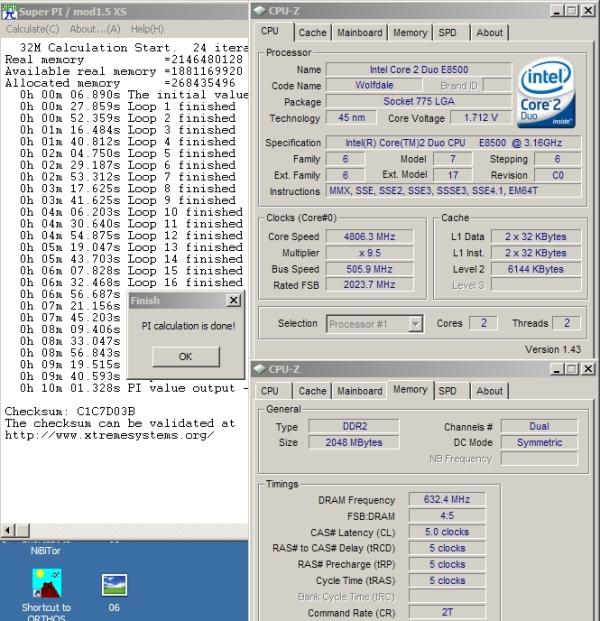The height and width of the screenshot is (621, 600).
Task: Open the Shortcut to ORTHOS desktop icon
Action: click(x=46, y=594)
